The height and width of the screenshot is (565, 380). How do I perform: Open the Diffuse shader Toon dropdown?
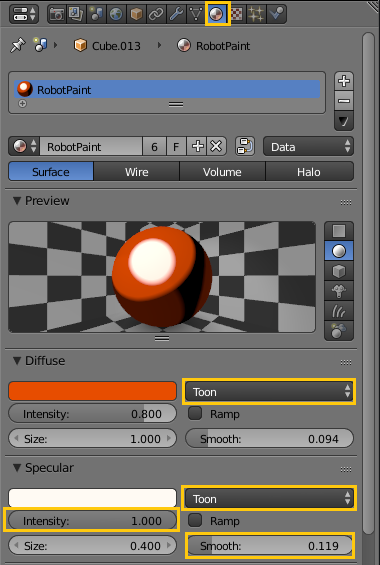(x=269, y=391)
